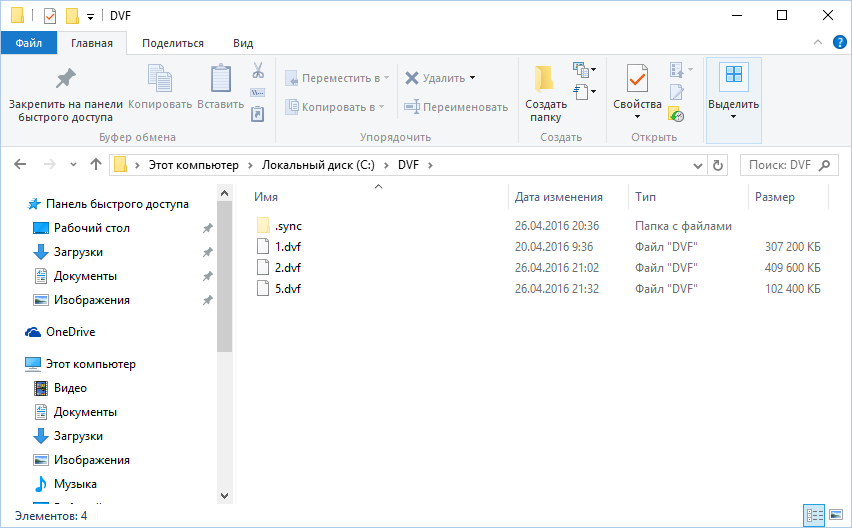
Task: Select OneDrive in the navigation pane
Action: (x=70, y=332)
